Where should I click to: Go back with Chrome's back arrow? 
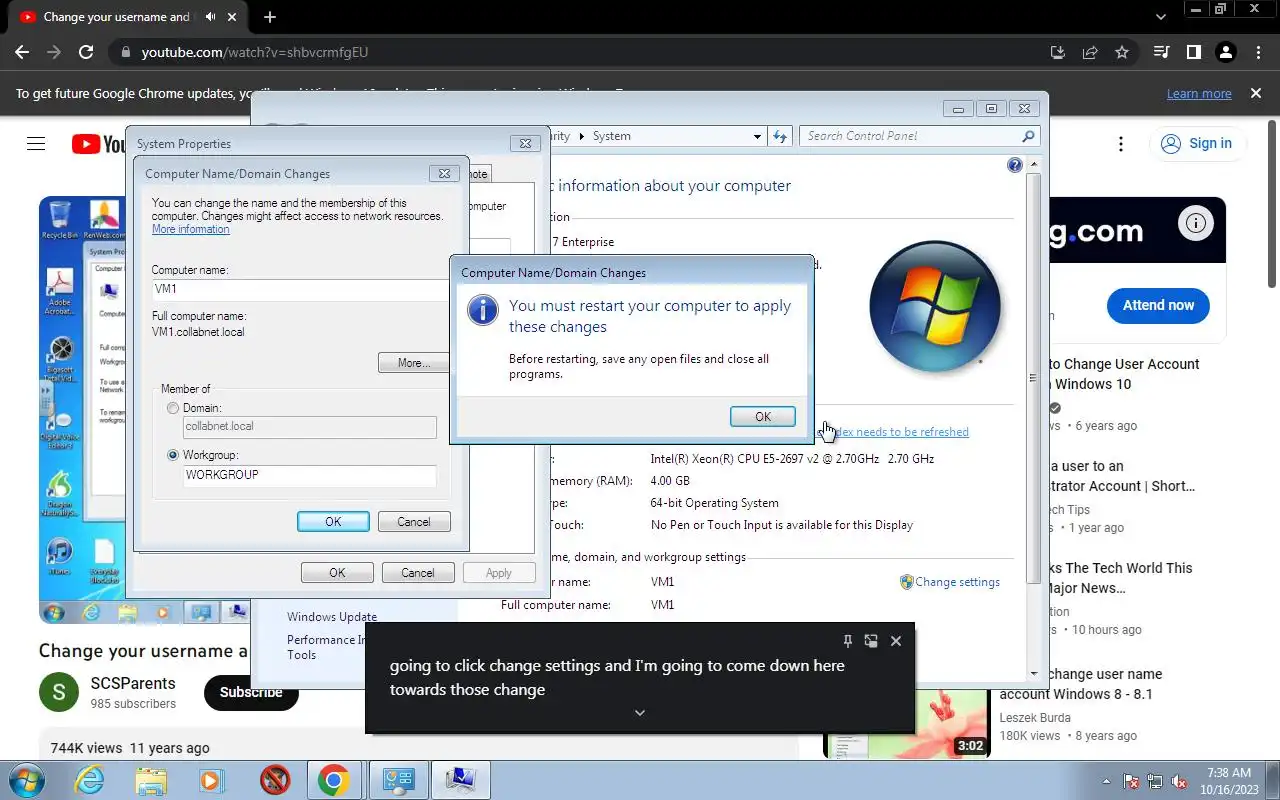point(22,52)
